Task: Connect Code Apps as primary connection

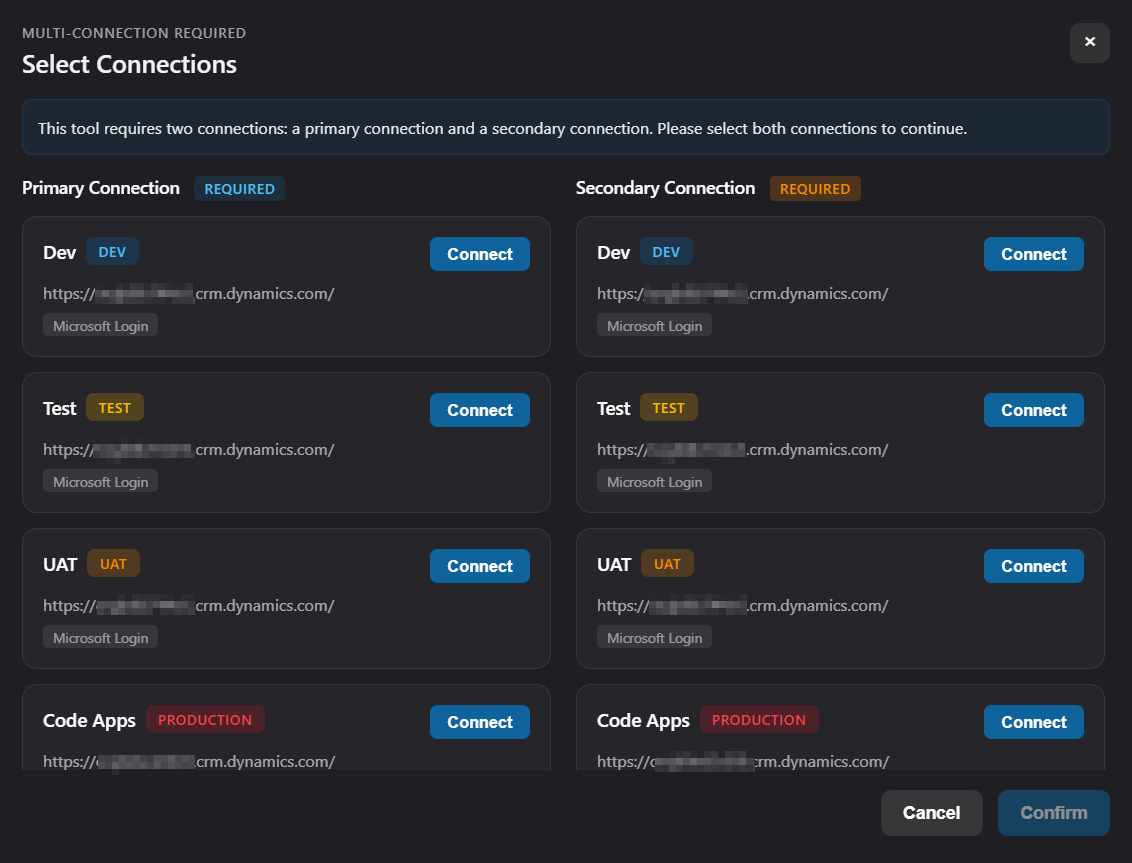Action: pyautogui.click(x=479, y=722)
